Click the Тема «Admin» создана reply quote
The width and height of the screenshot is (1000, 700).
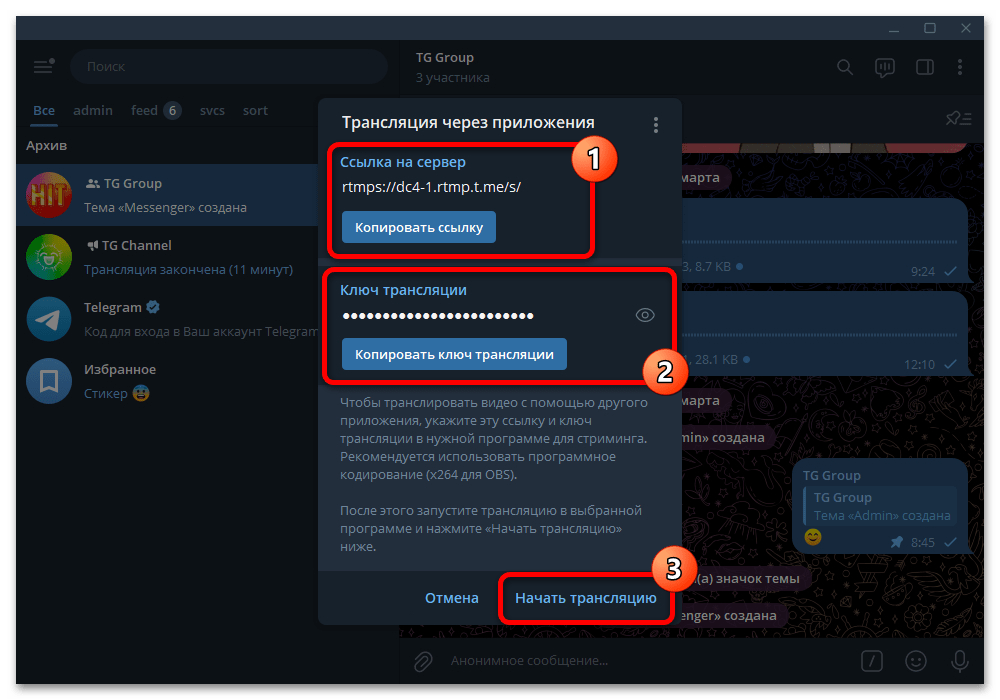point(880,506)
